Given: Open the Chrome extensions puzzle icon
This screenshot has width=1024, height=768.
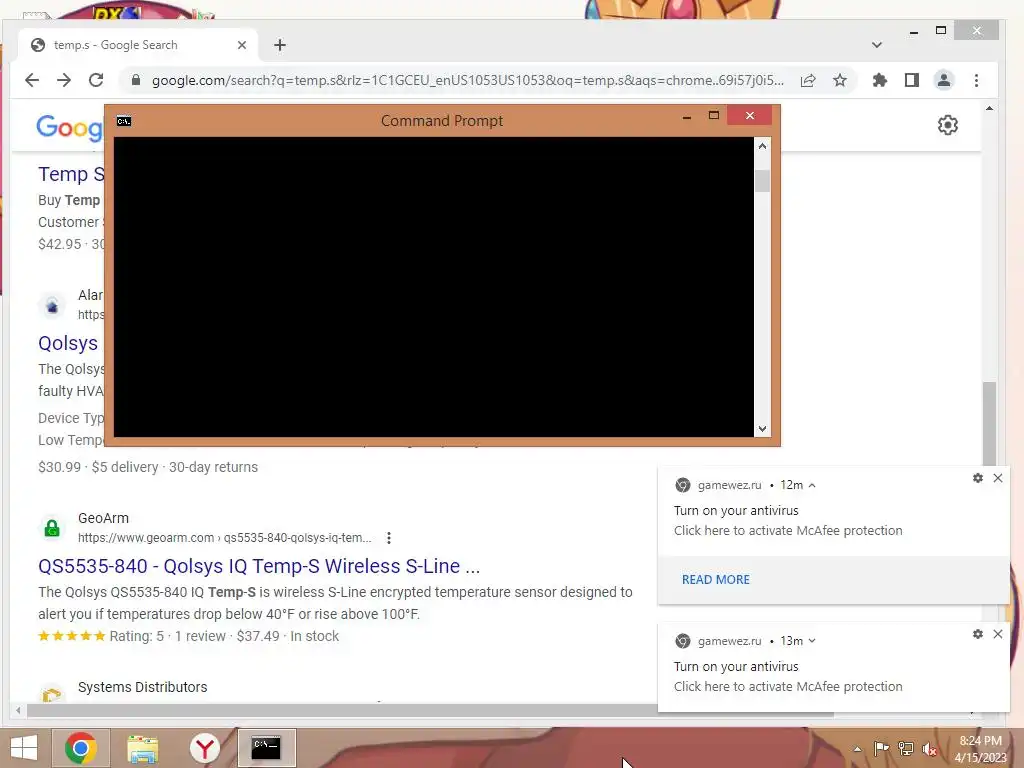Looking at the screenshot, I should 880,80.
